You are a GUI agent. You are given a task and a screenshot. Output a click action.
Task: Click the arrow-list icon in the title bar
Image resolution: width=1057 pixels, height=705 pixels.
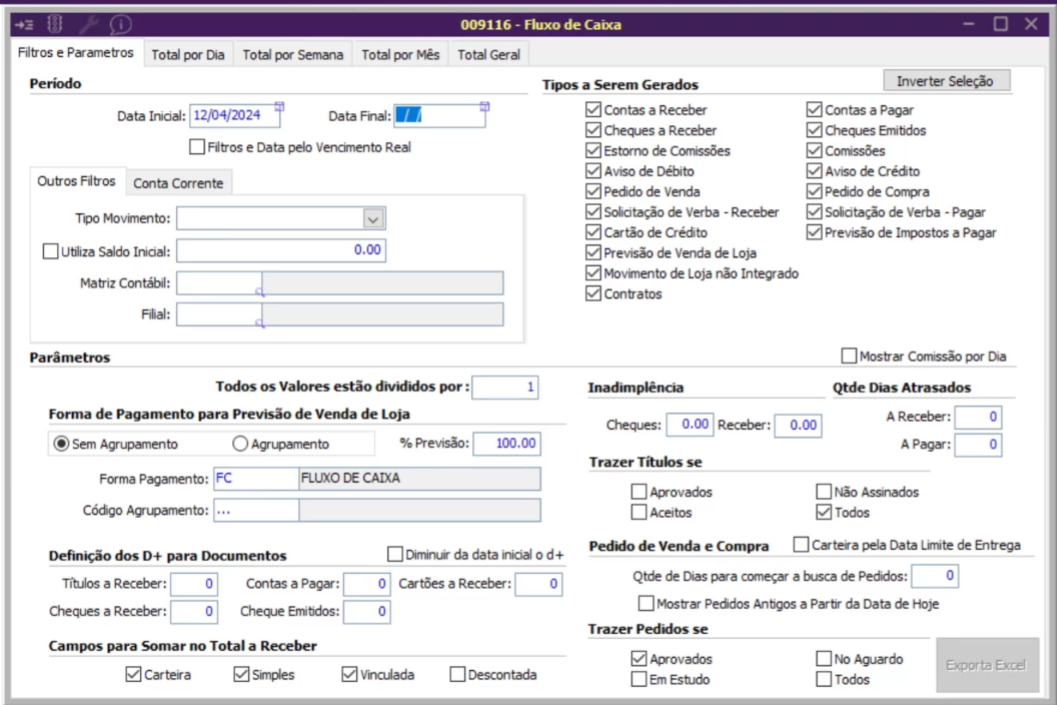[24, 25]
